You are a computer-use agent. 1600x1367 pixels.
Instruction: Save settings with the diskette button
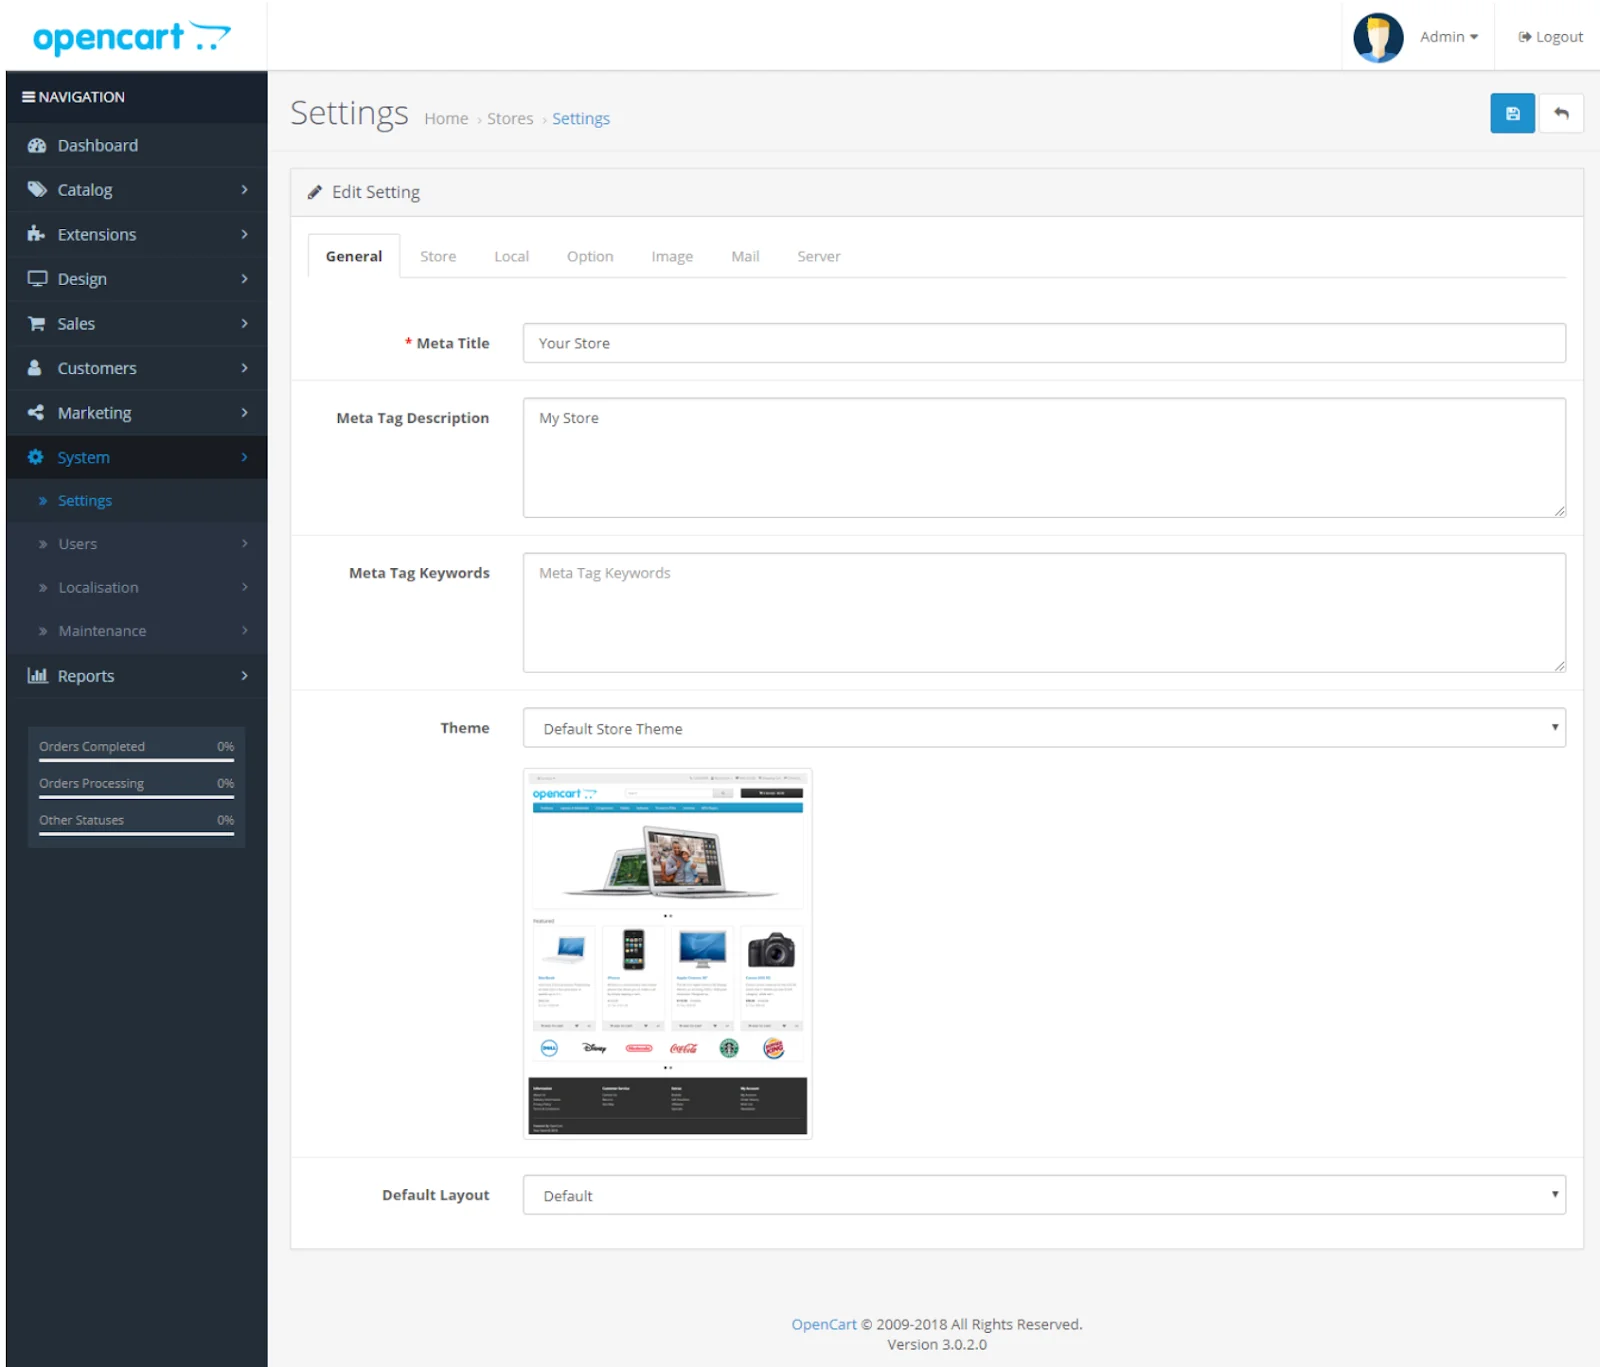point(1512,113)
